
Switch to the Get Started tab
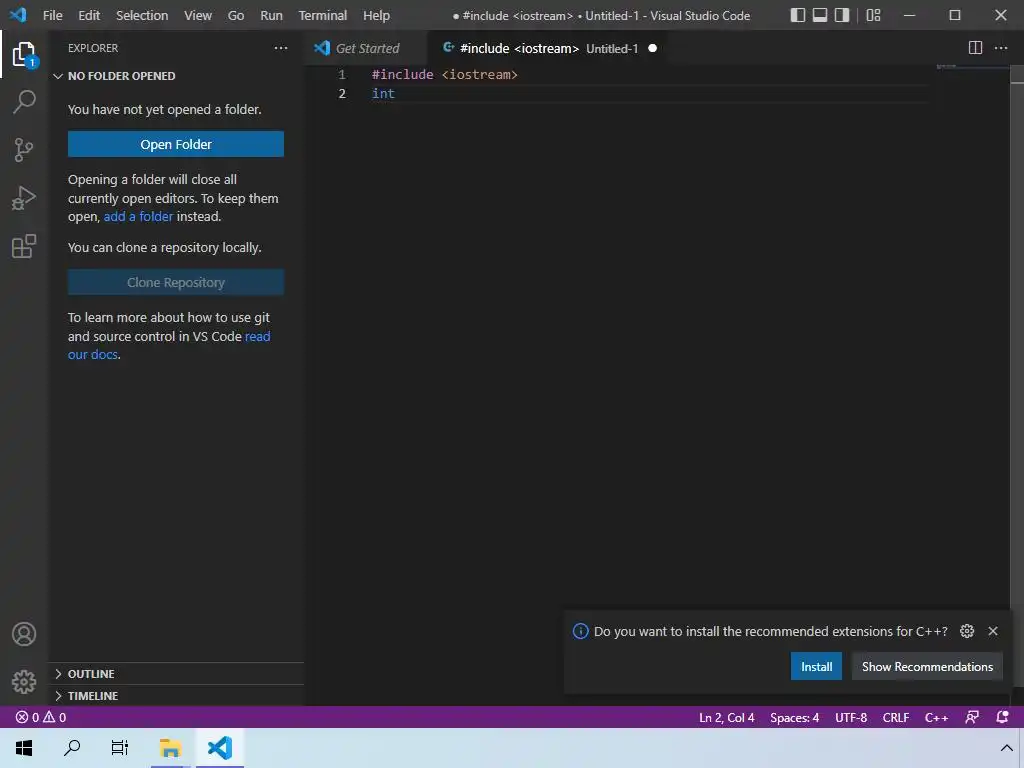[x=365, y=48]
